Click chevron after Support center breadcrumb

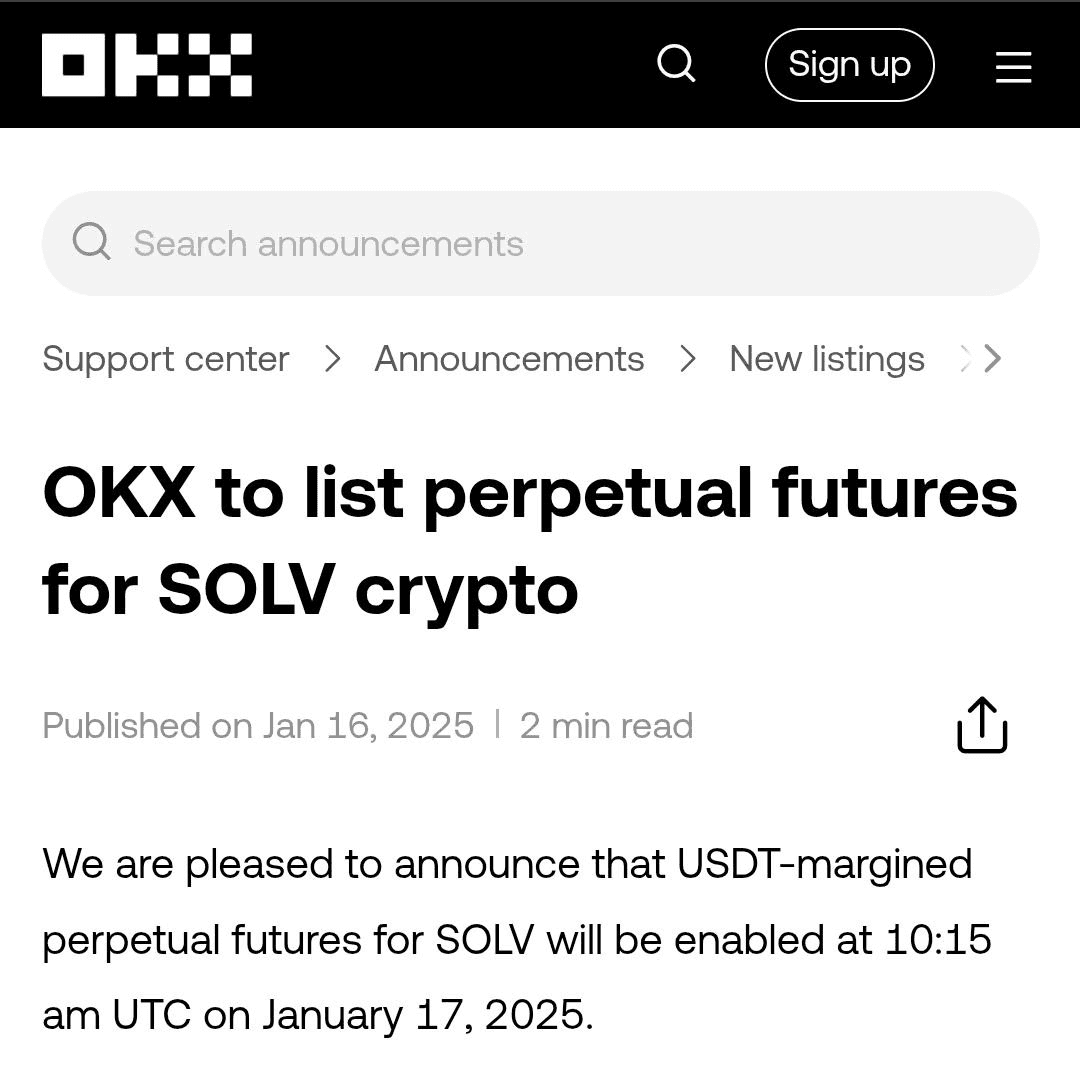tap(333, 359)
